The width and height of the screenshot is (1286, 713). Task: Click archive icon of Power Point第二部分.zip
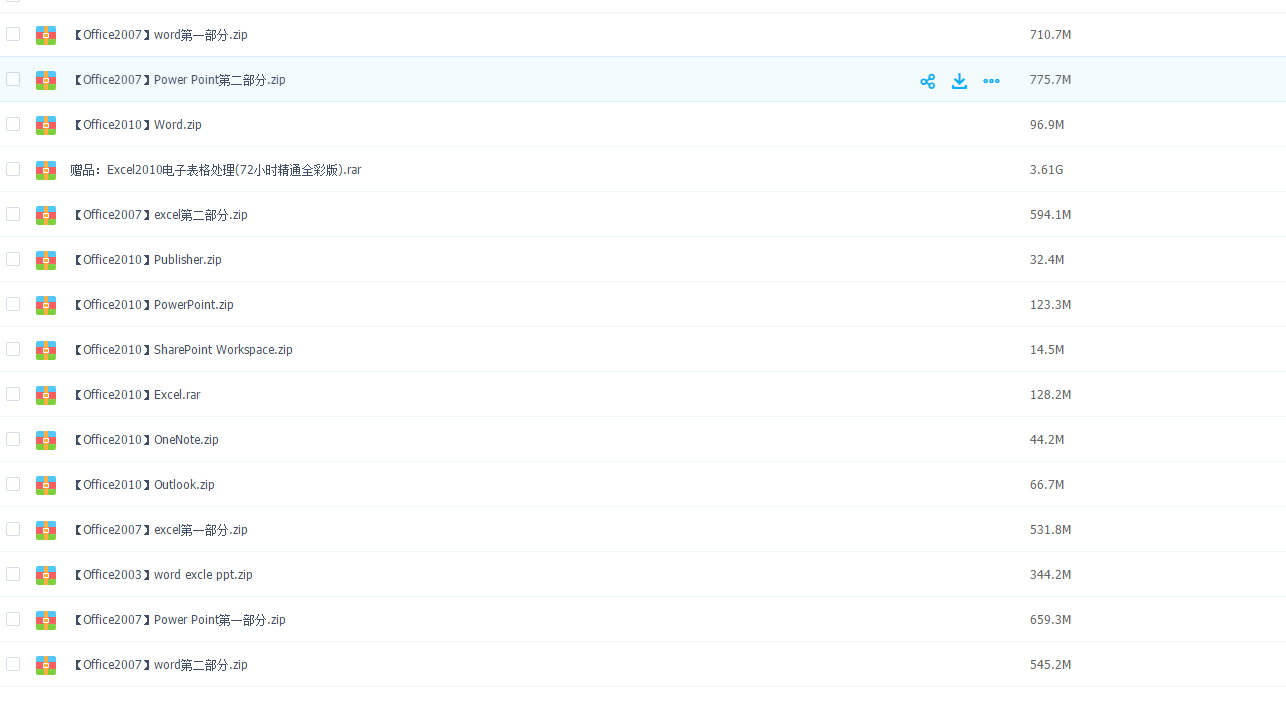[46, 80]
